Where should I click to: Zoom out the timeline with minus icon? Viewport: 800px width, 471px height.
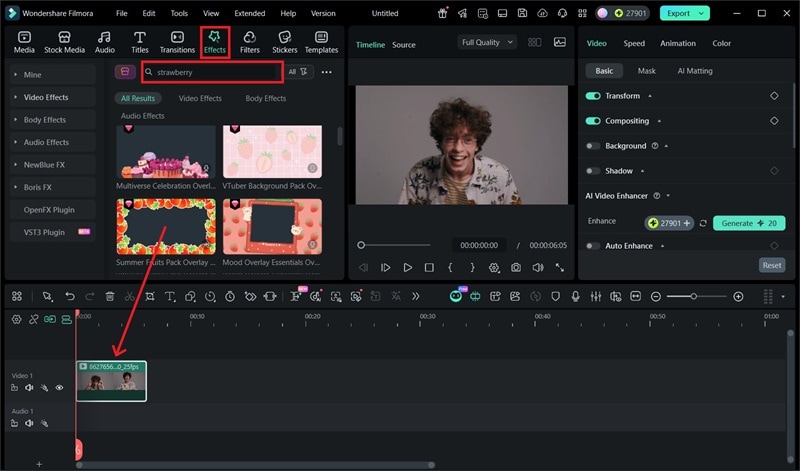click(x=656, y=296)
